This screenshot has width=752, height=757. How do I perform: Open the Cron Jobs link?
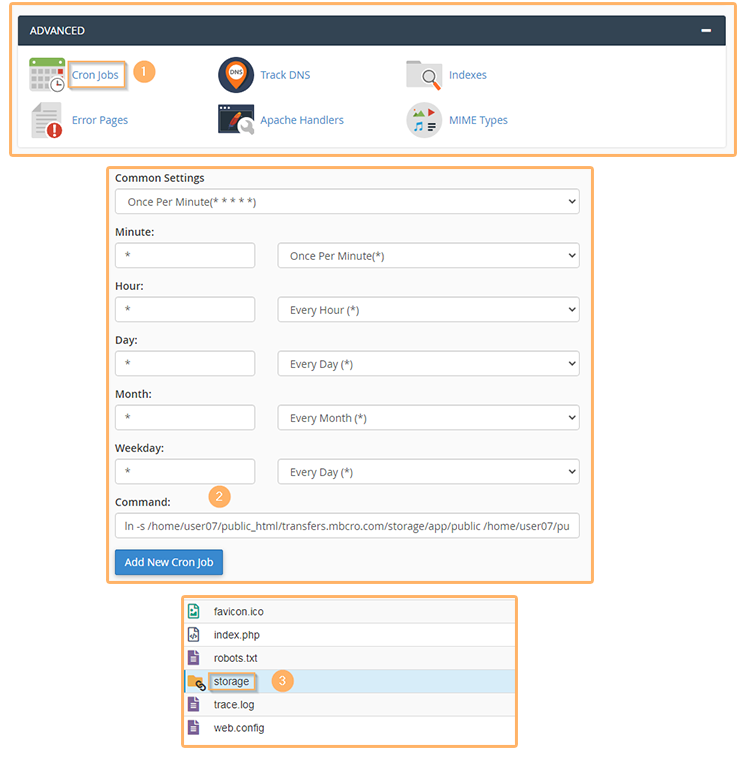click(x=95, y=75)
